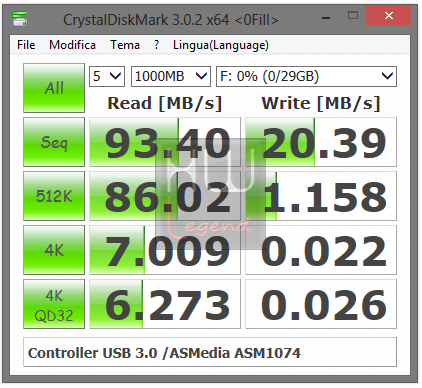Expand the test size dropdown showing 1000MB
The image size is (422, 388).
[x=171, y=77]
